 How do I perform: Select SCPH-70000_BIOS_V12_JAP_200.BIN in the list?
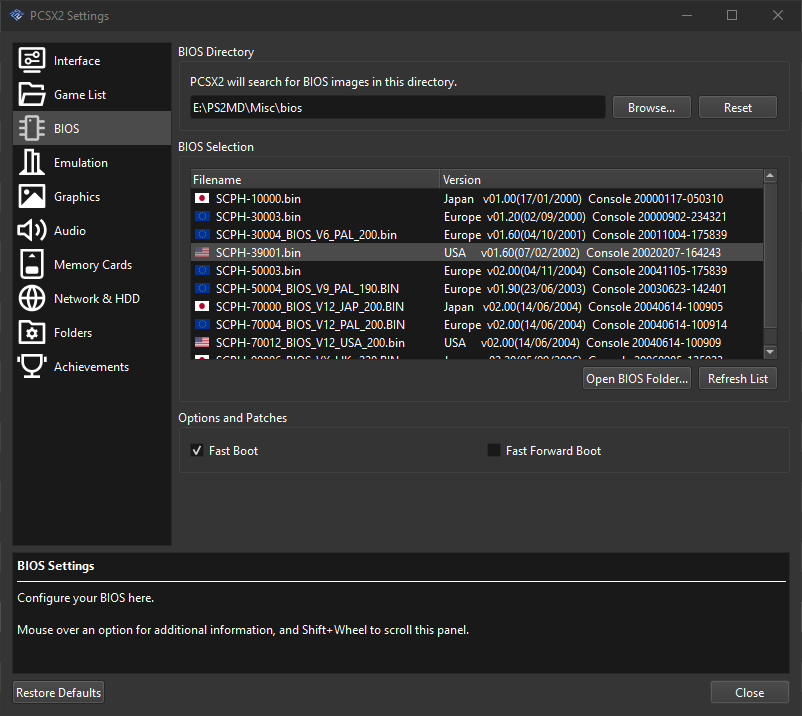point(477,306)
